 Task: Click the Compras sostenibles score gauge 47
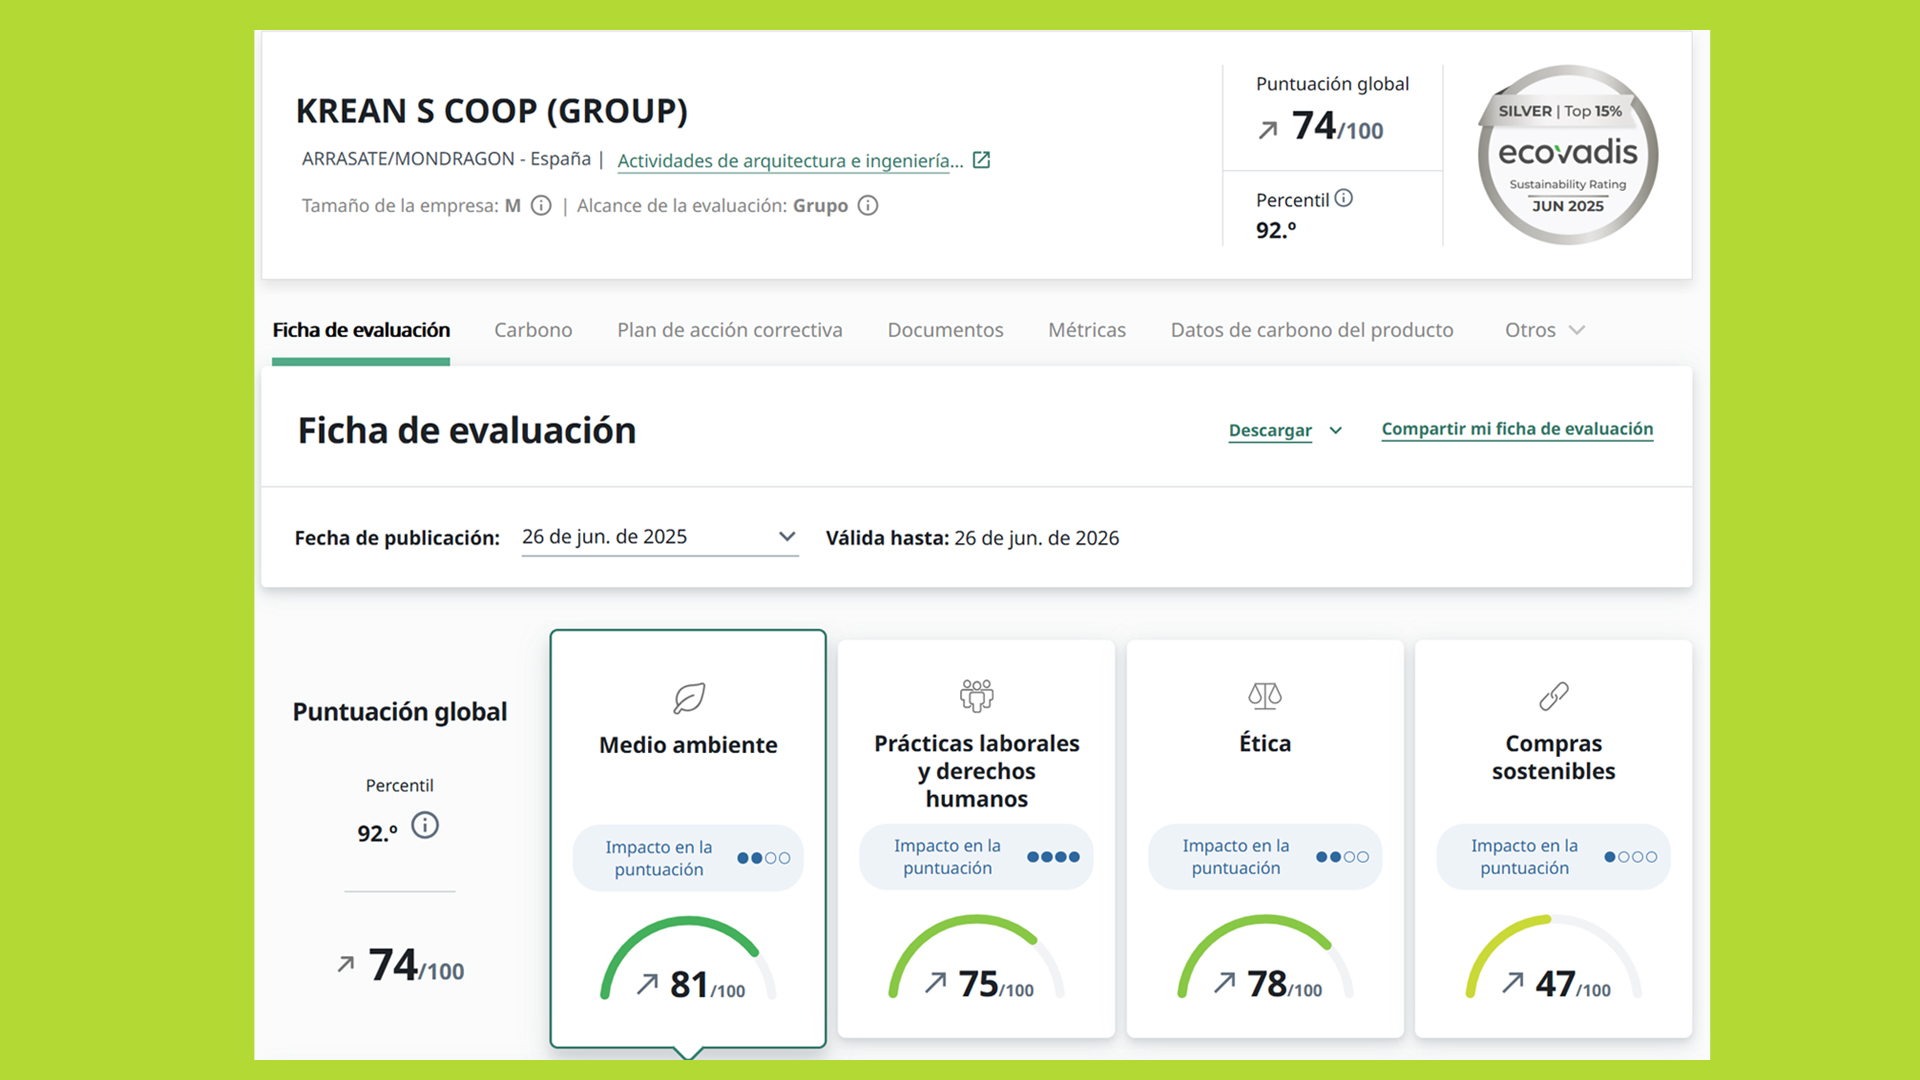pos(1554,957)
